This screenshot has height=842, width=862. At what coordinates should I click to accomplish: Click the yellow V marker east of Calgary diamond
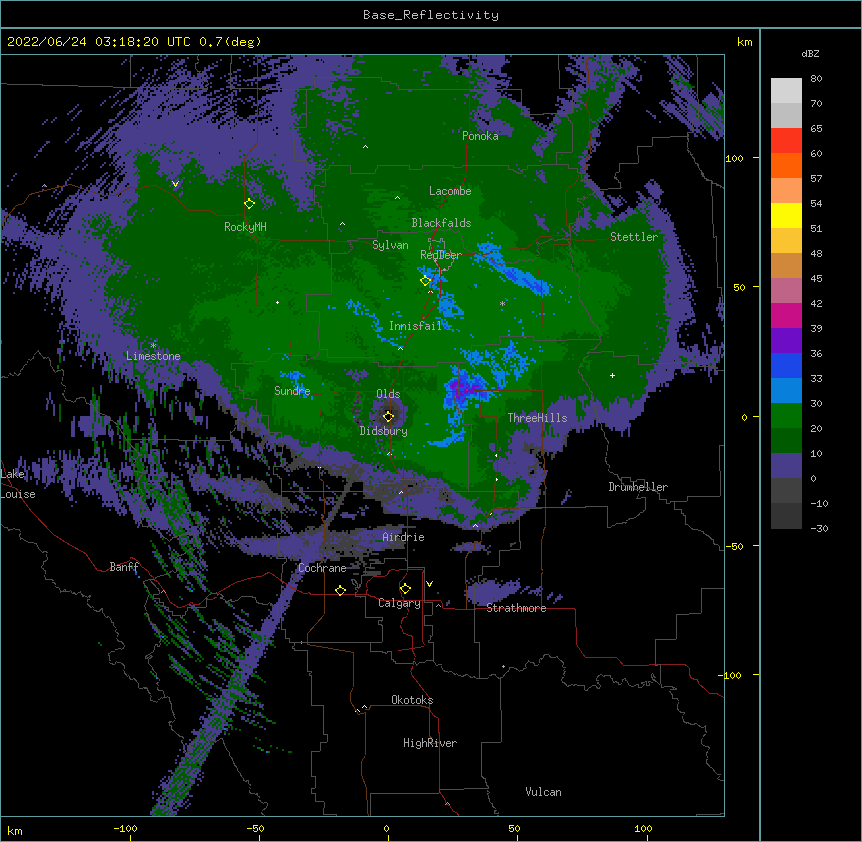tap(429, 584)
